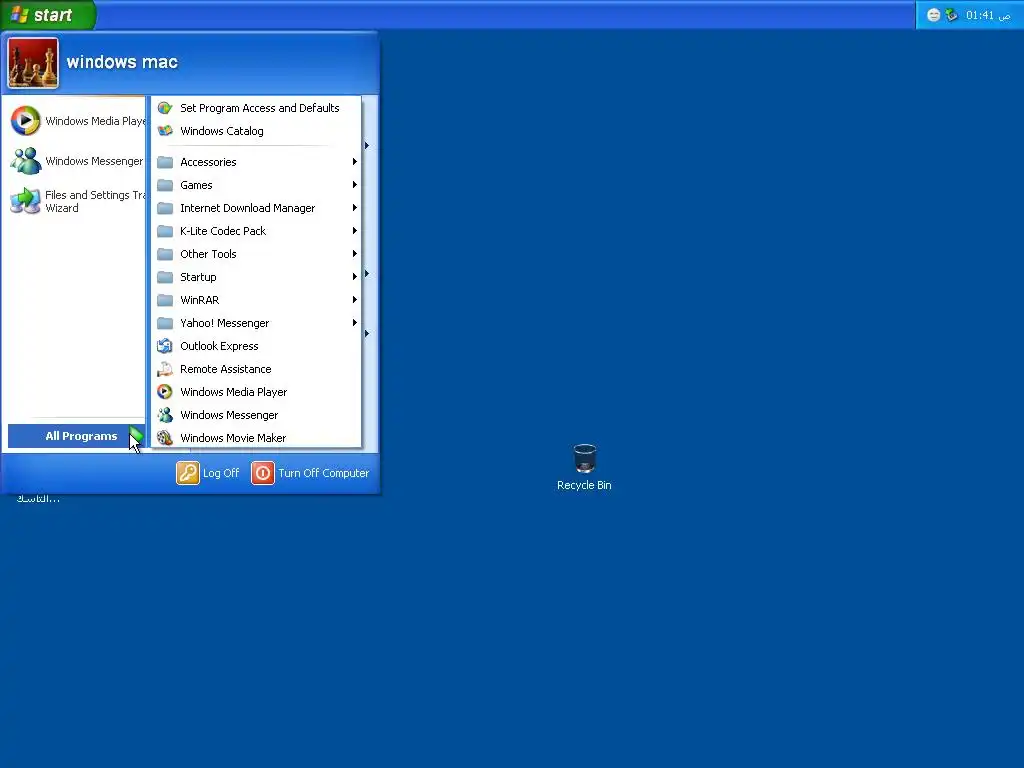The width and height of the screenshot is (1024, 768).
Task: Click the "Recycle Bin" label text
Action: click(x=584, y=485)
